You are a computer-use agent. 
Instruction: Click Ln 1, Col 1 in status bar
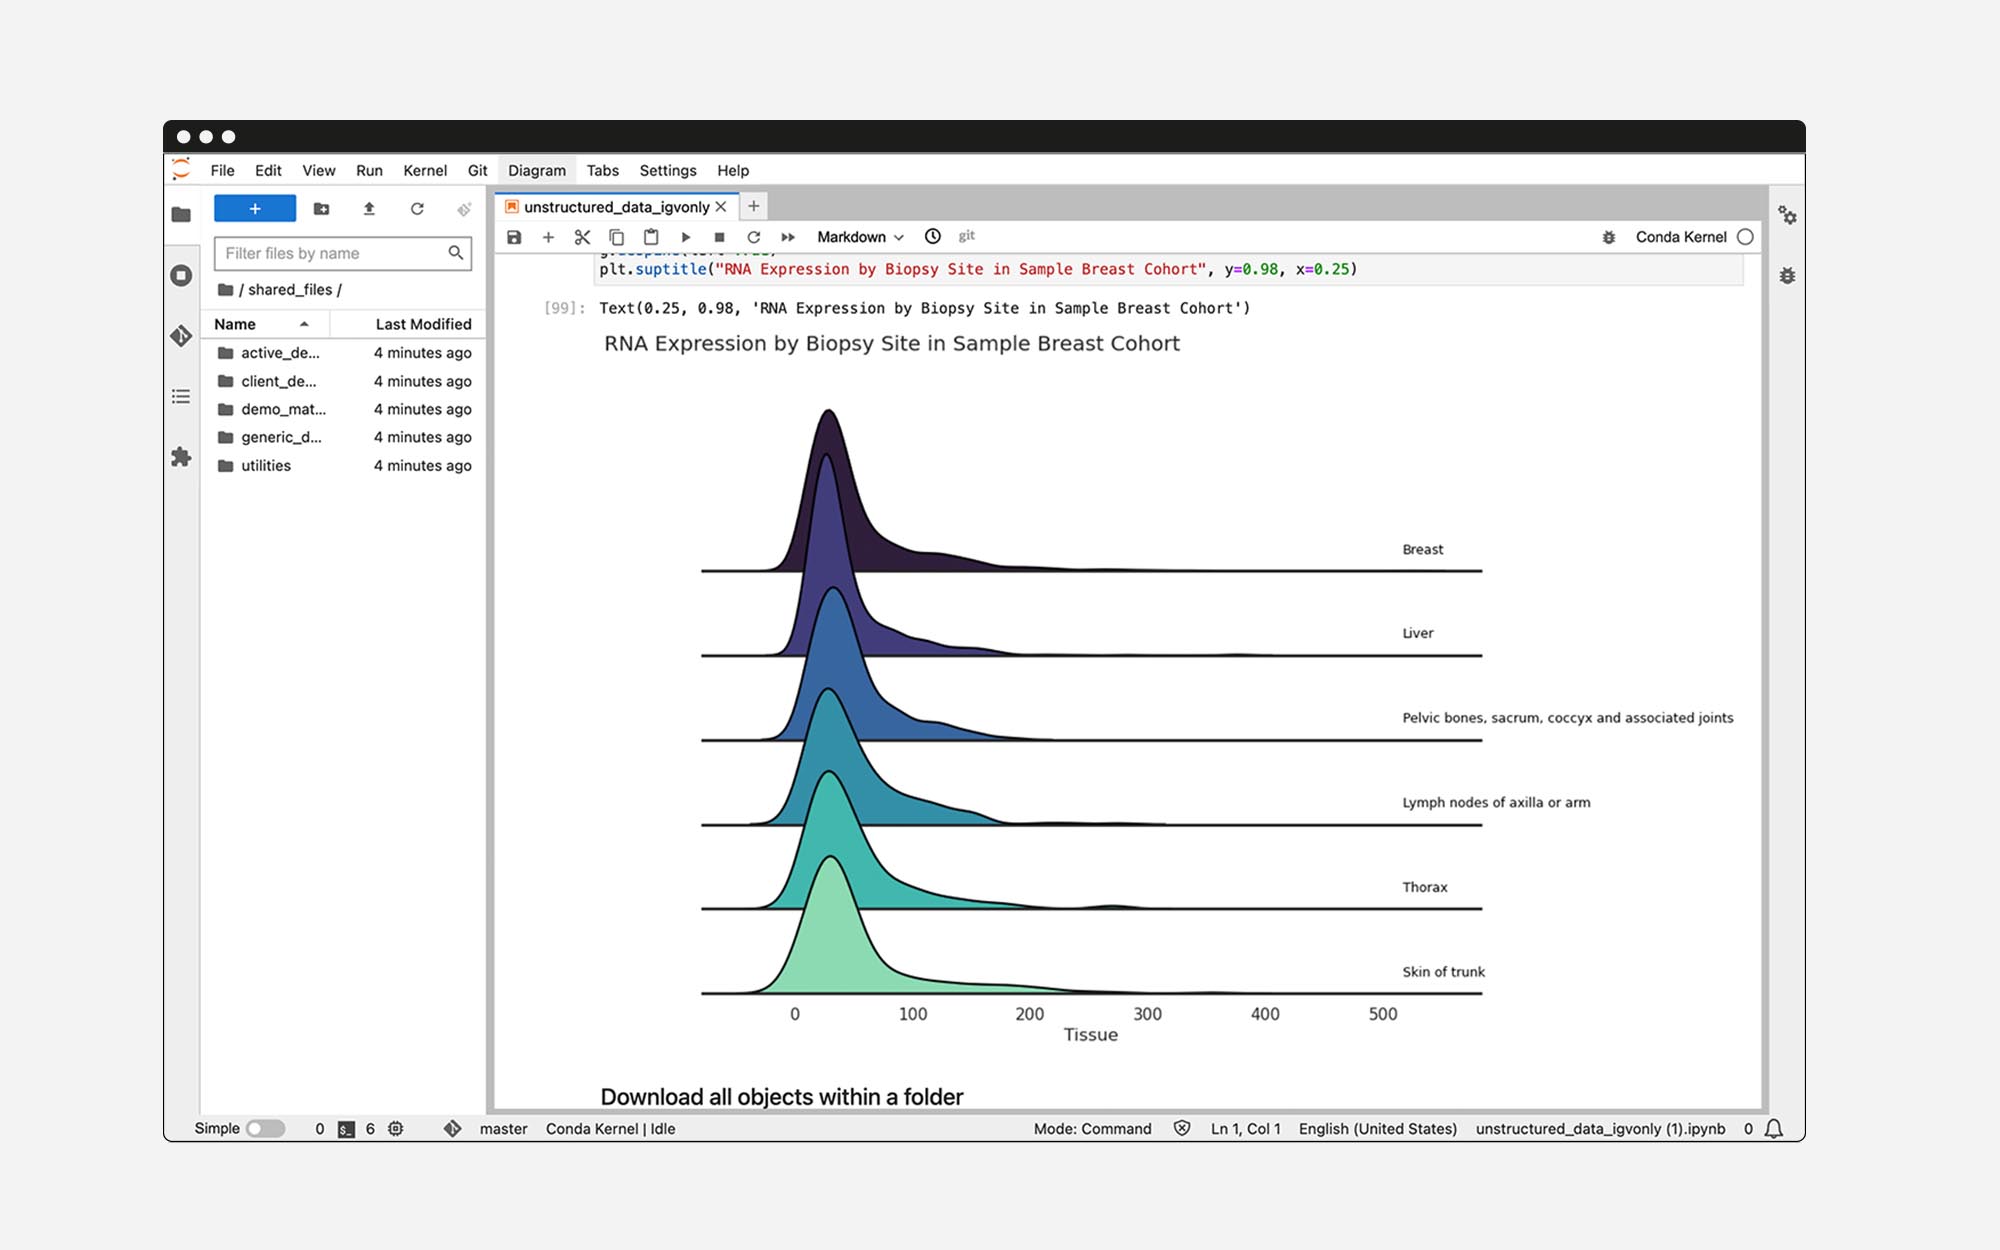(x=1245, y=1129)
